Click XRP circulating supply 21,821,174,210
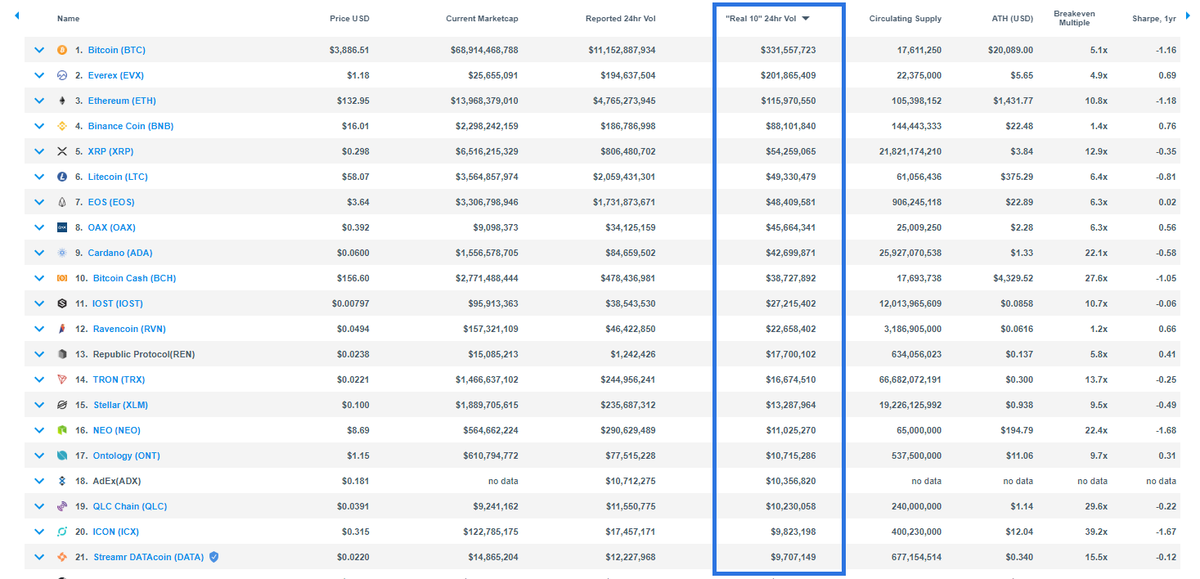 [x=910, y=151]
